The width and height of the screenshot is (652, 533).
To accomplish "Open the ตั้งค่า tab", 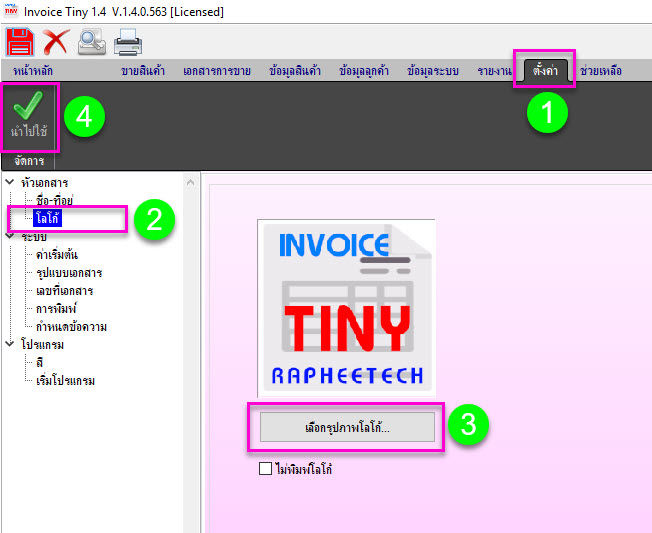I will pyautogui.click(x=545, y=71).
